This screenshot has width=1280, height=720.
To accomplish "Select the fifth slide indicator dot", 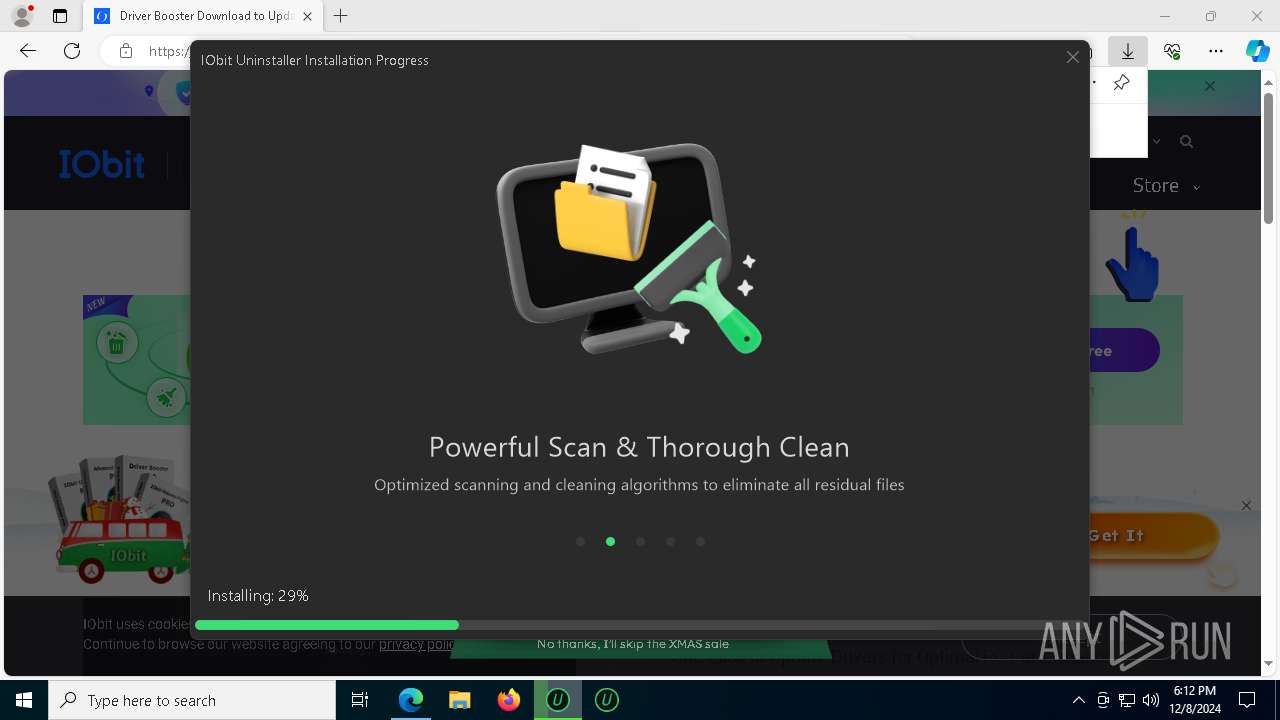I will [x=700, y=542].
